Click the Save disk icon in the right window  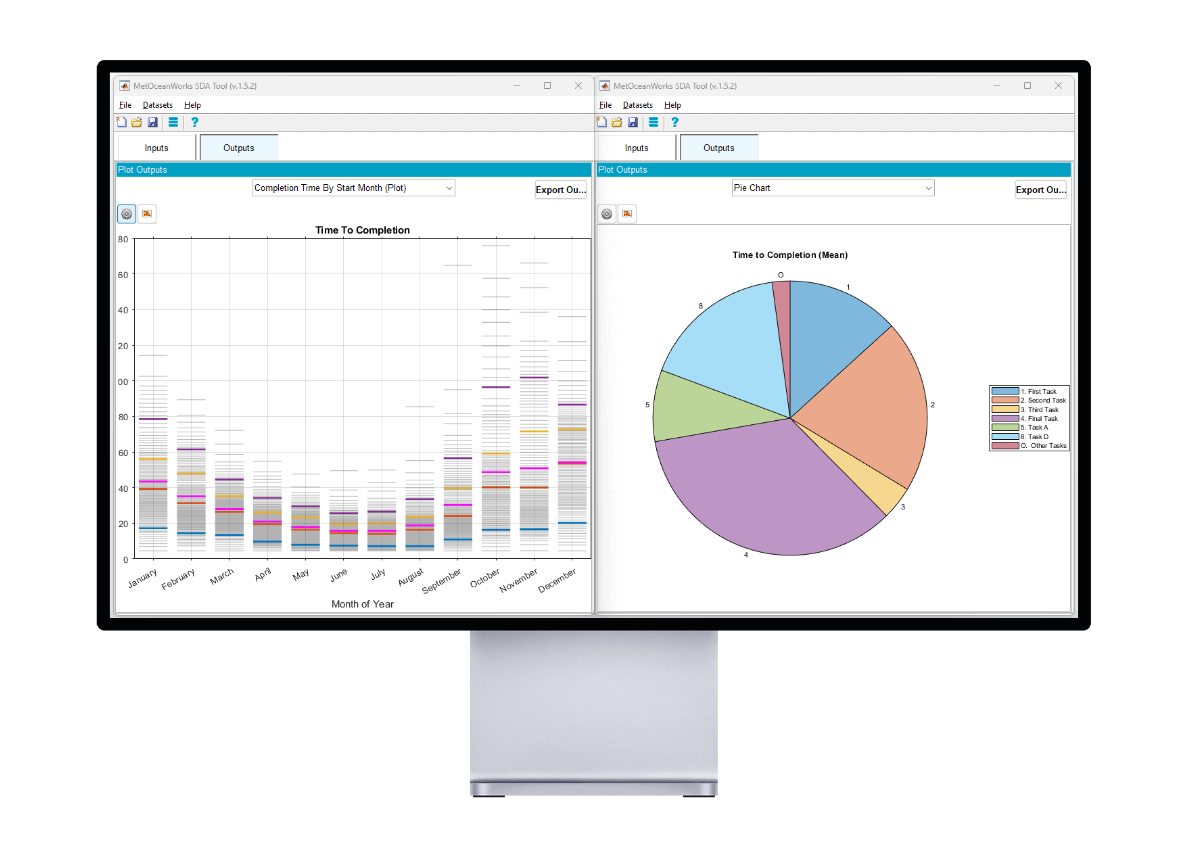click(633, 122)
